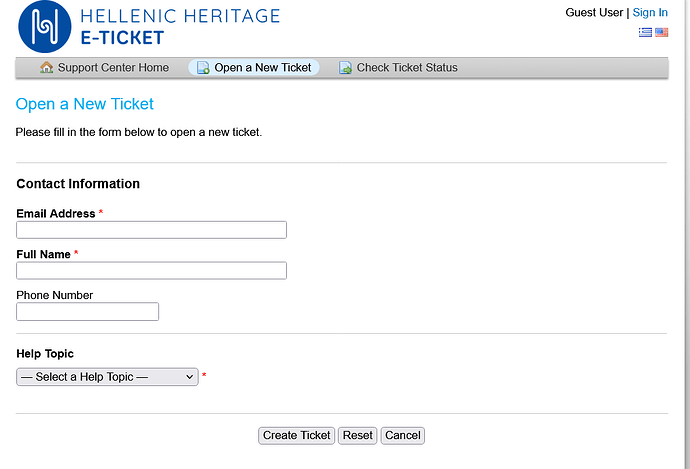
Task: Switch language with the US flag icon
Action: (x=661, y=33)
